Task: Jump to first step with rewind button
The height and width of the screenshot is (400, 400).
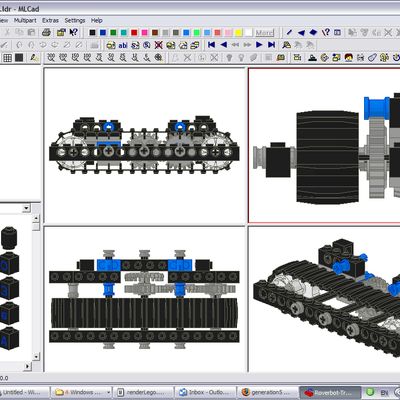Action: 211,45
